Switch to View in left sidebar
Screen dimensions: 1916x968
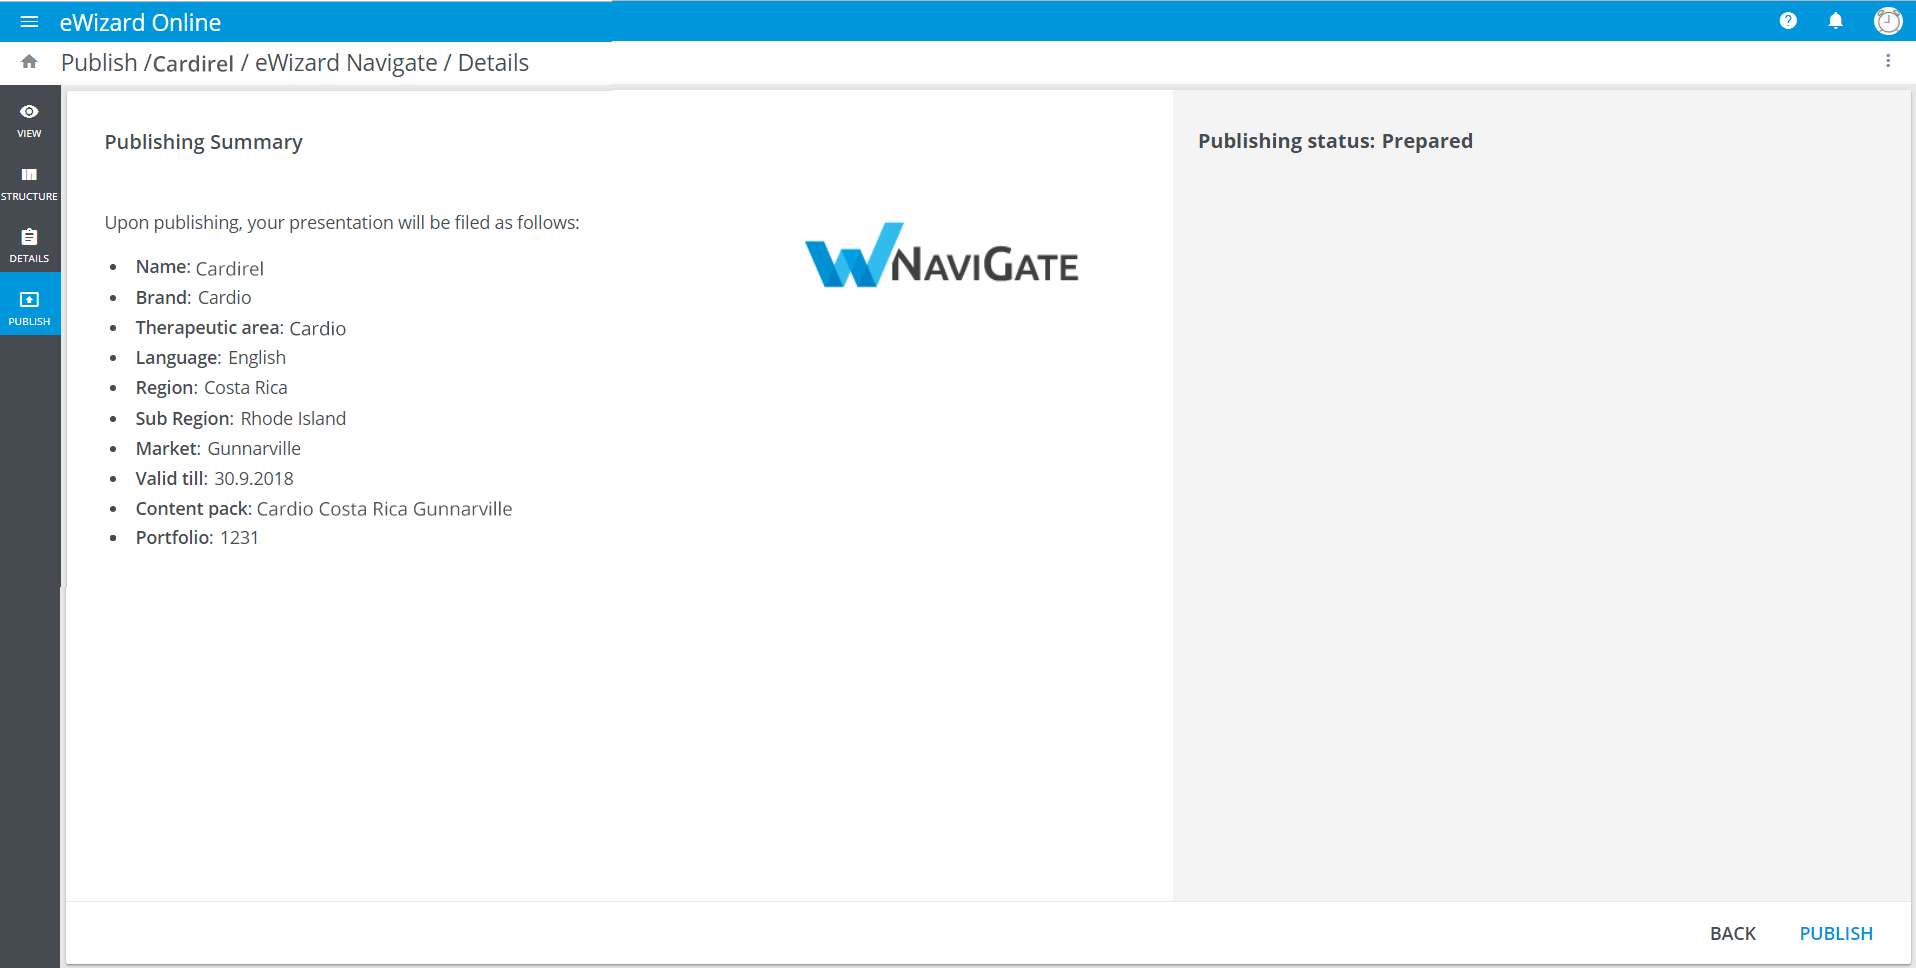pos(29,120)
